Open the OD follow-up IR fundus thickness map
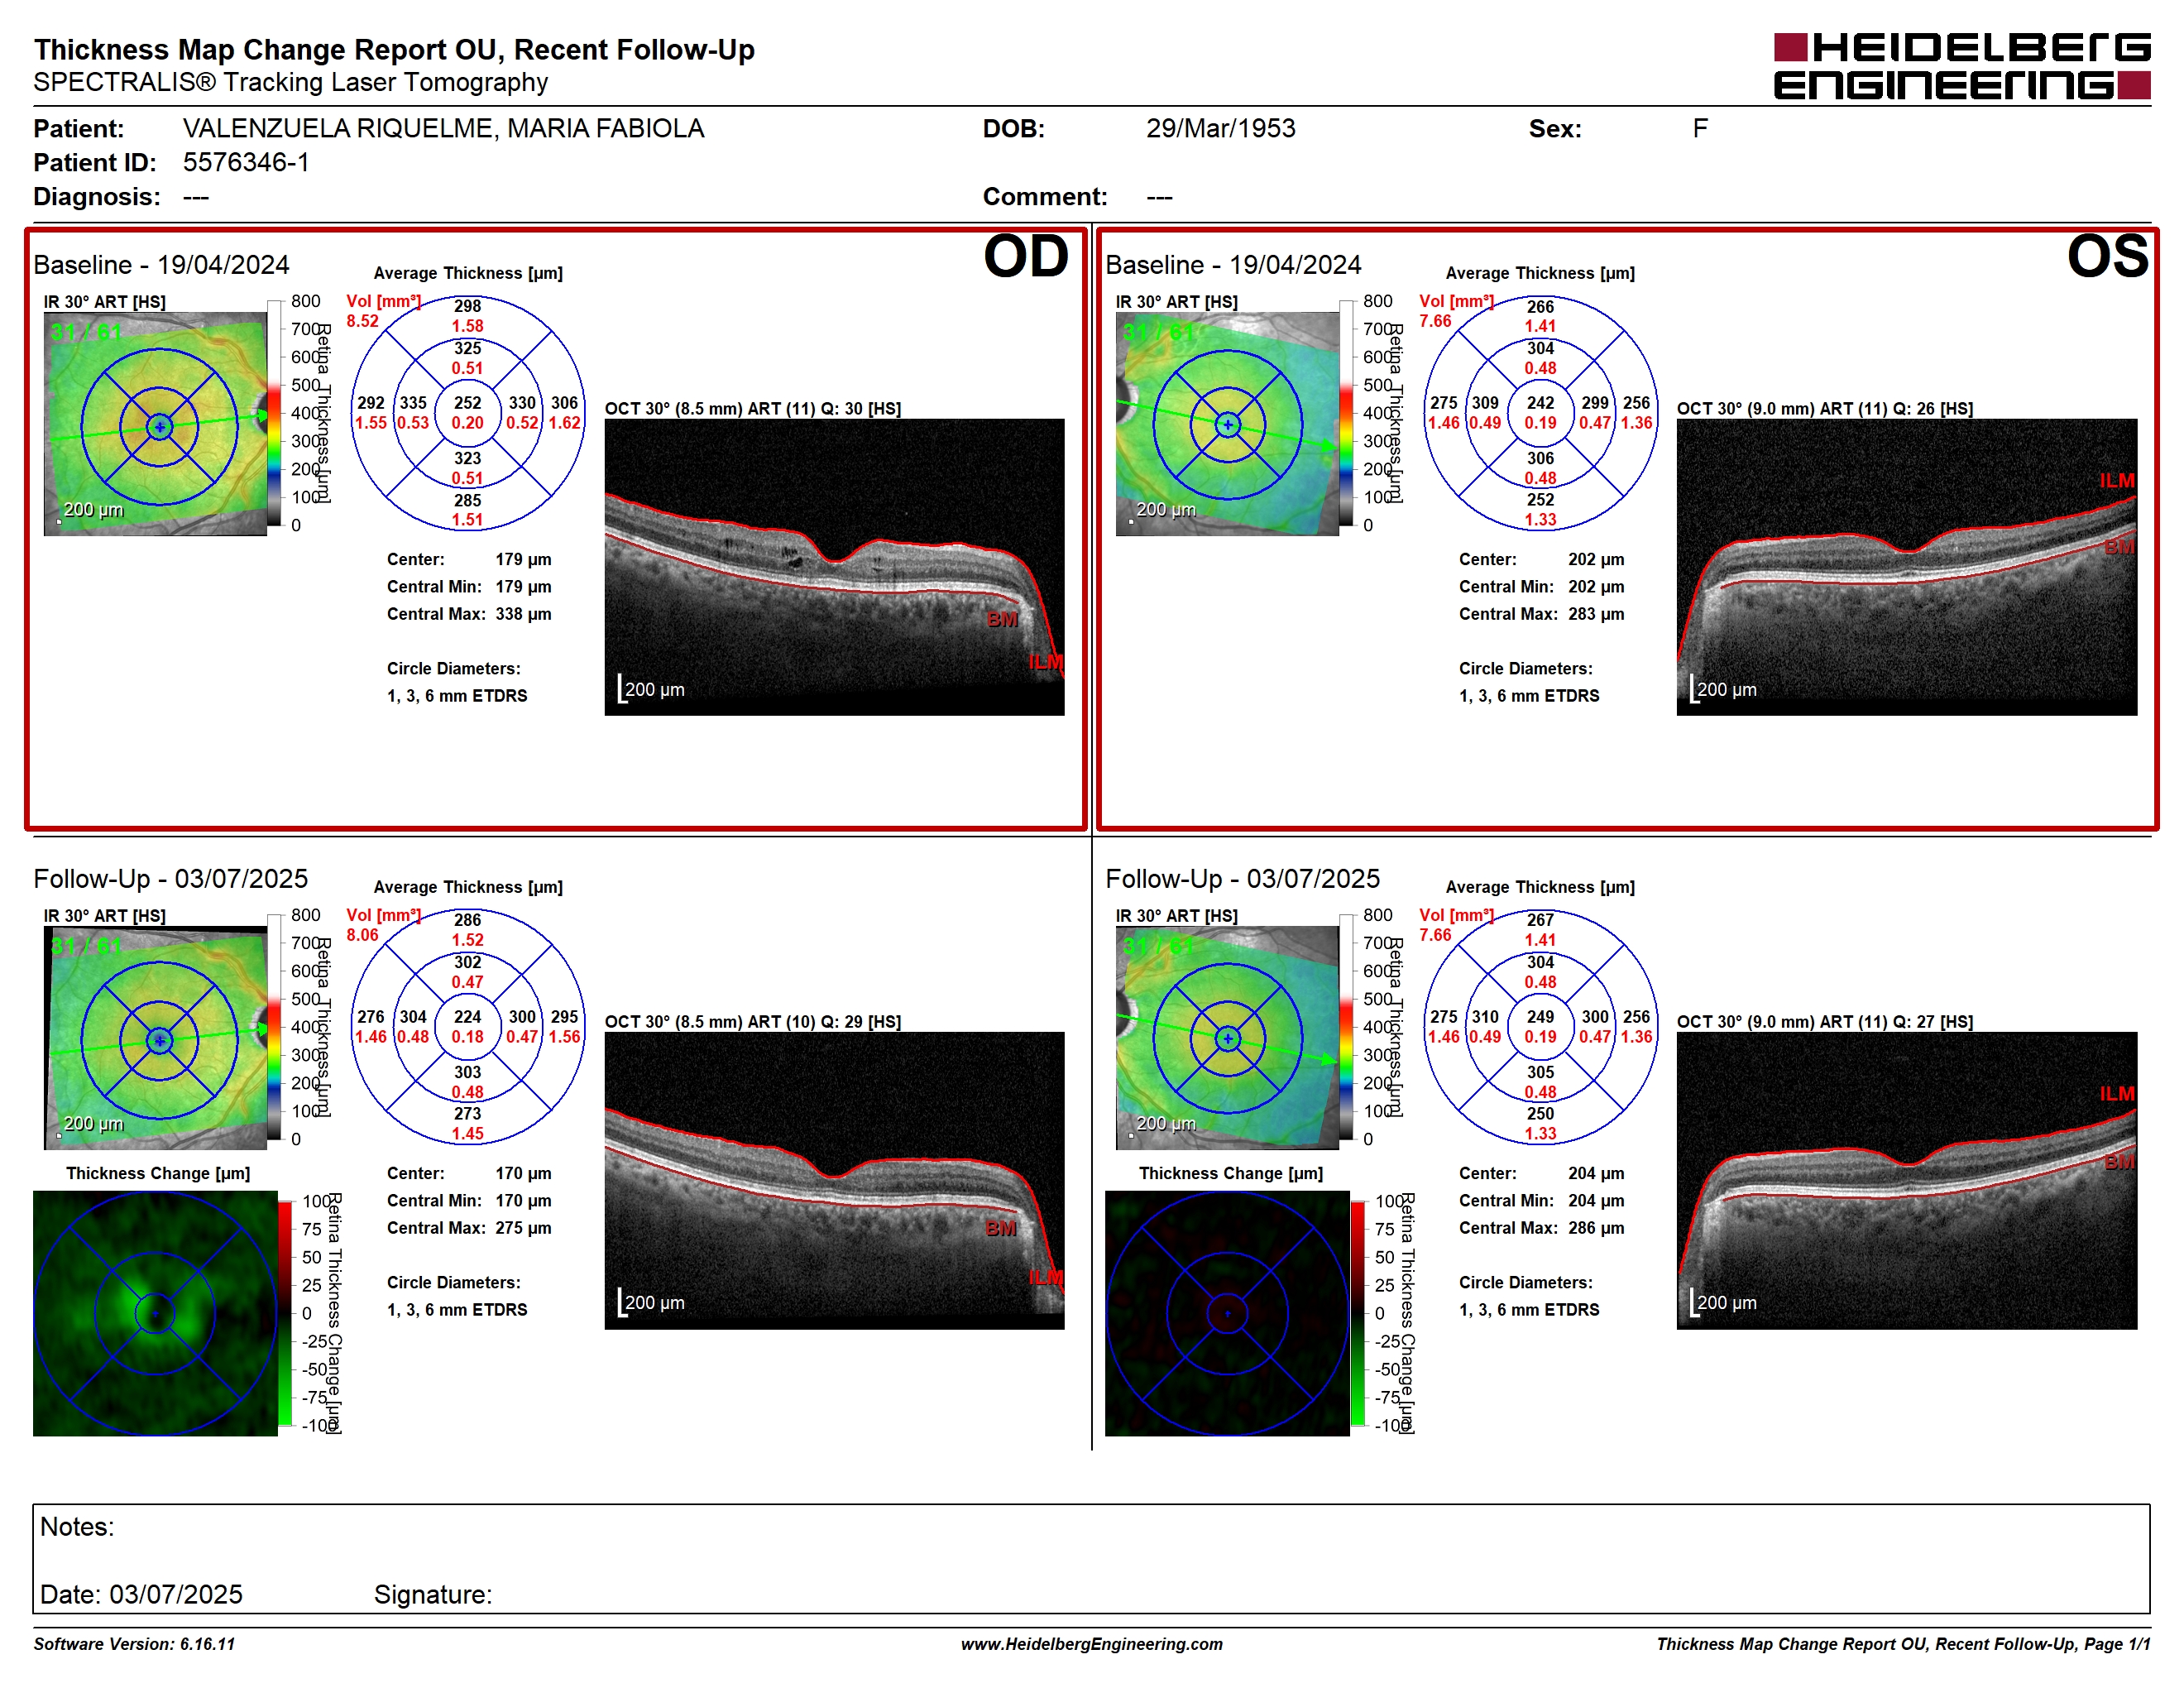The width and height of the screenshot is (2184, 1688). pos(155,1038)
